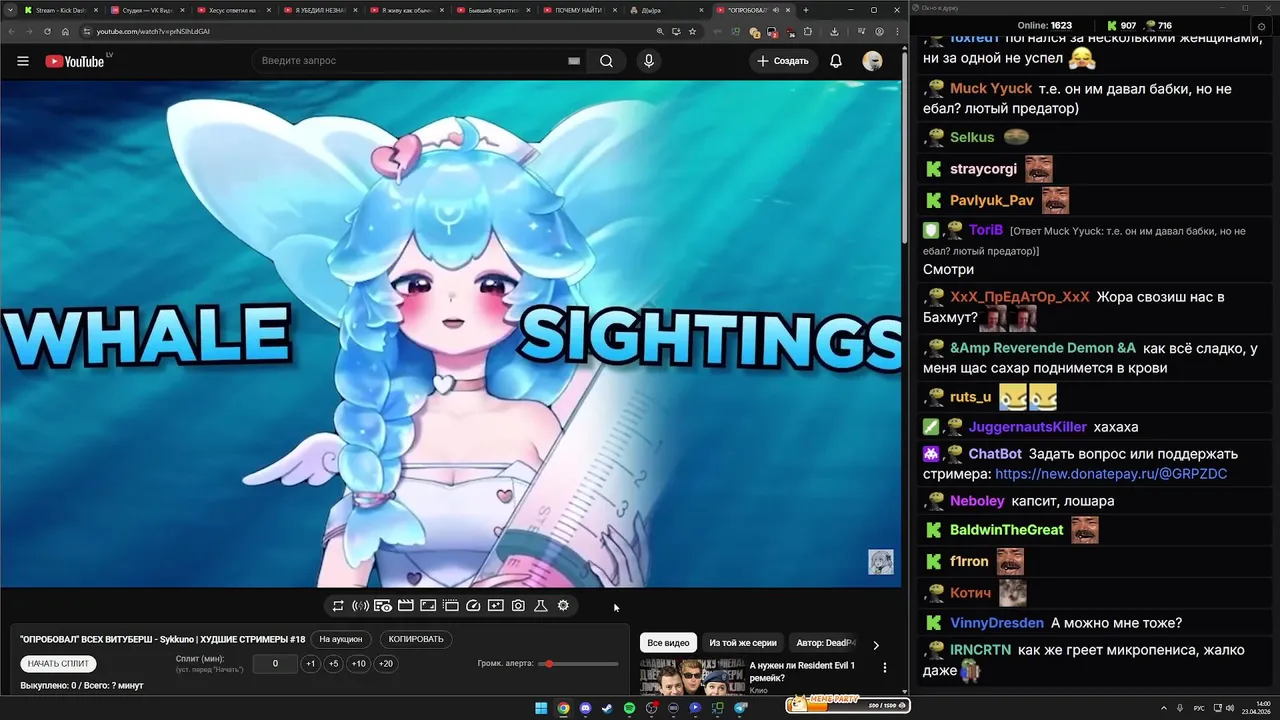
Task: Switch to Я УБЕДИЛ НЕЗНАК tab
Action: coord(320,10)
